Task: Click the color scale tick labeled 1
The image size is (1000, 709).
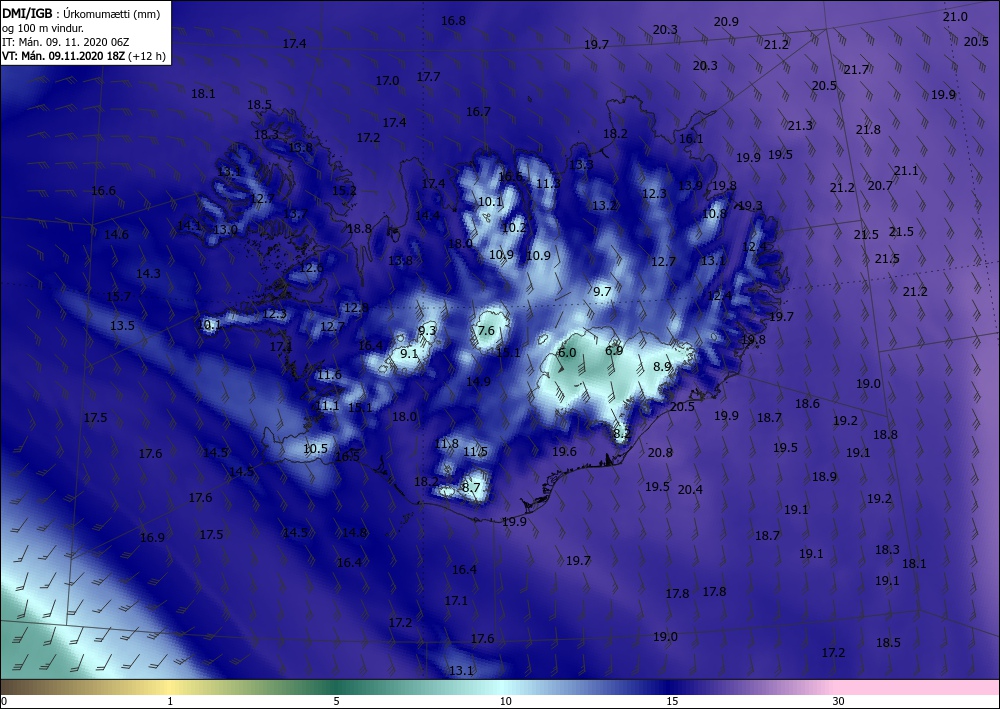Action: tap(170, 701)
